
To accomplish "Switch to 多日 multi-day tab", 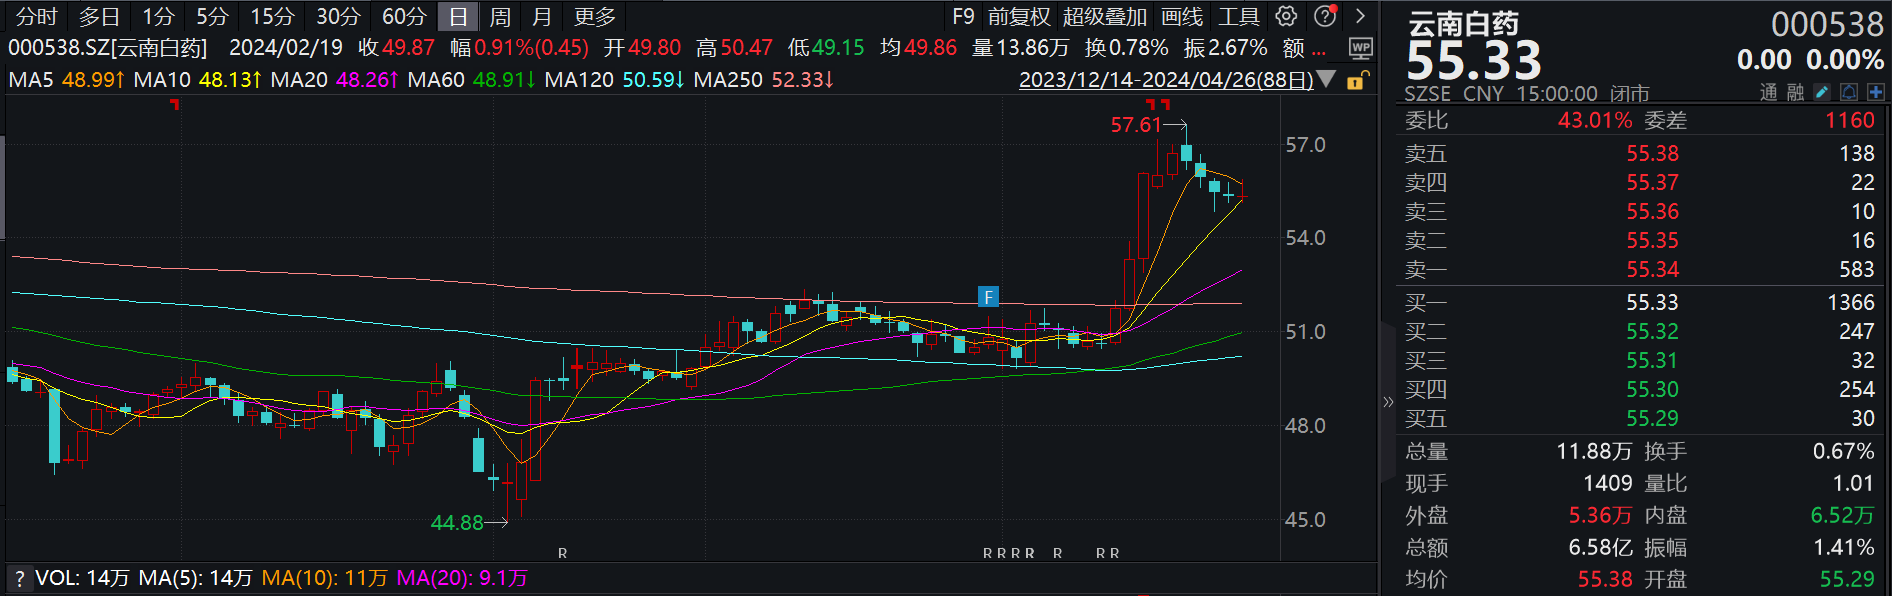I will click(x=99, y=17).
